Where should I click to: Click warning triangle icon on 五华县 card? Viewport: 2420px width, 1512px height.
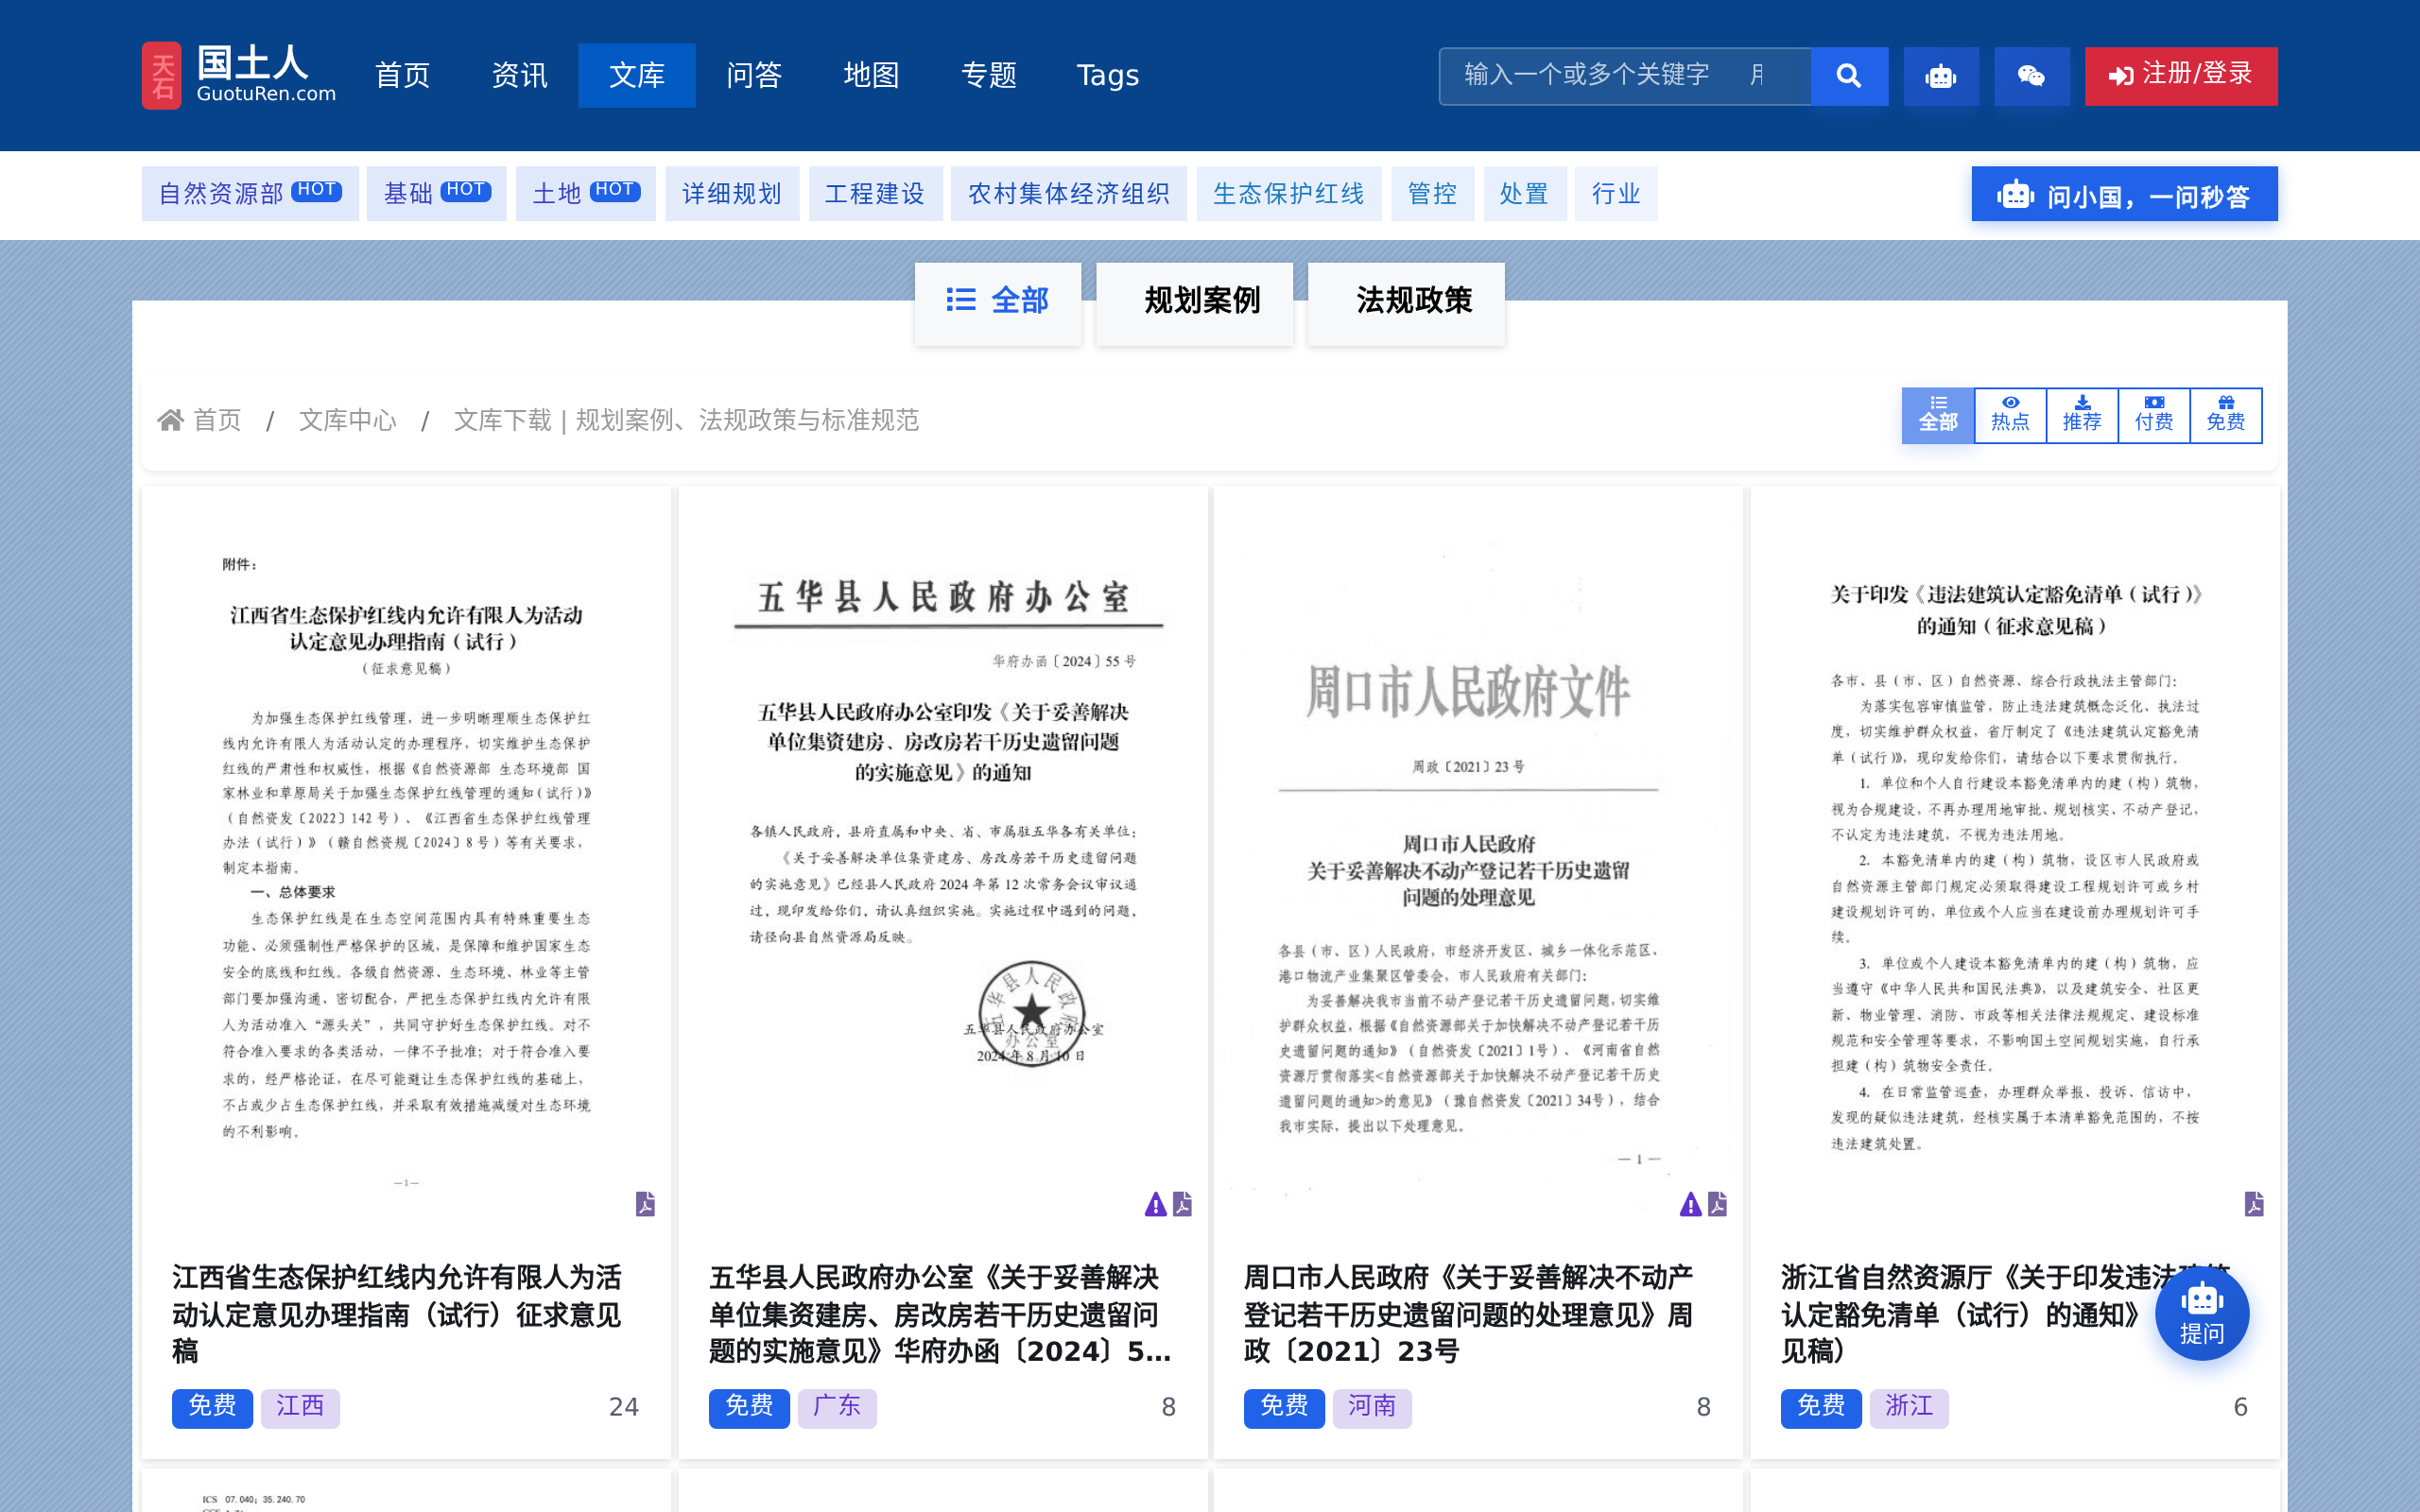coord(1155,1204)
